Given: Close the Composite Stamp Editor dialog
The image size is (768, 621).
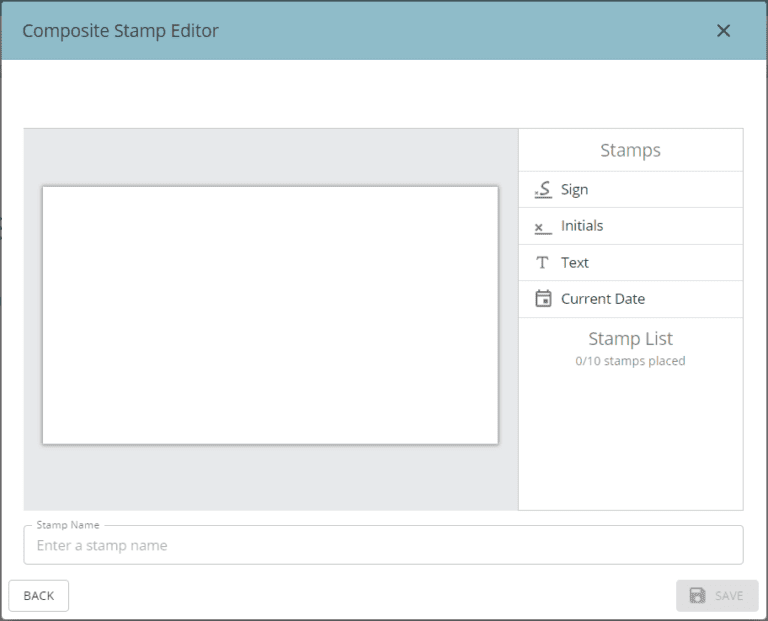Looking at the screenshot, I should pos(724,31).
